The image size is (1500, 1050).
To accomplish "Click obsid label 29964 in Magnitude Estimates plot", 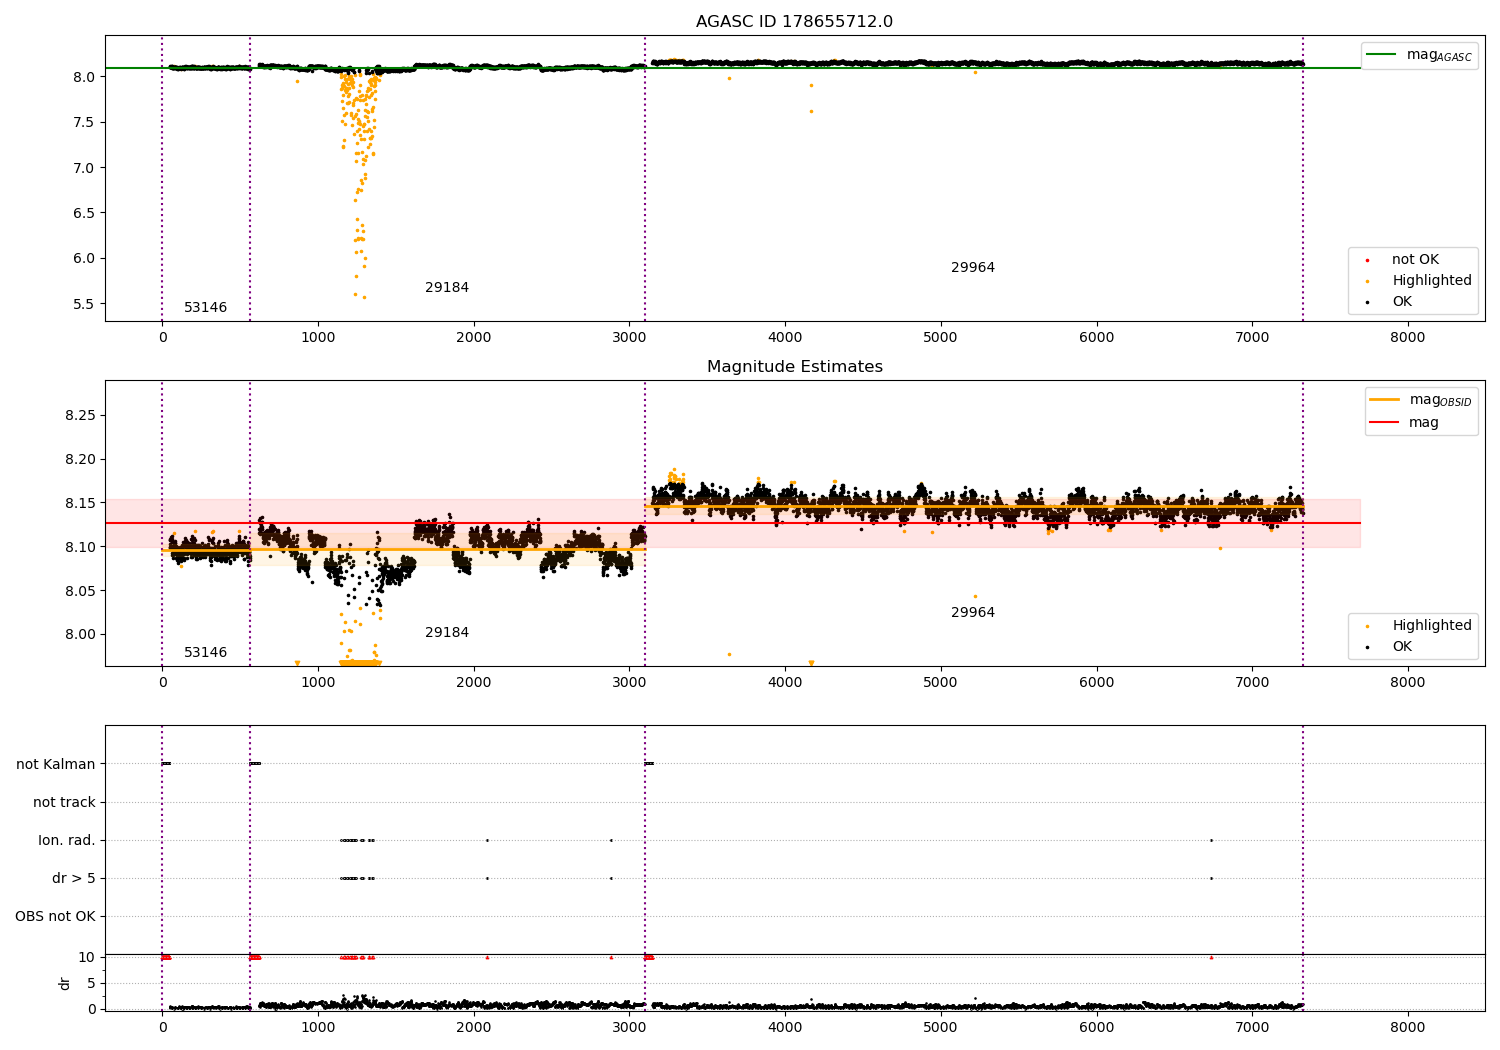I will [973, 613].
